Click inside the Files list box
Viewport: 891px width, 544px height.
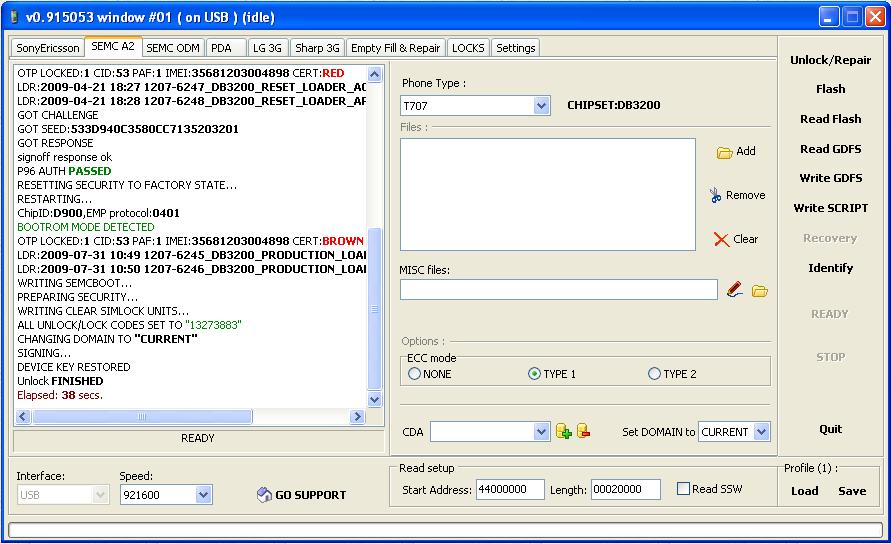point(548,194)
